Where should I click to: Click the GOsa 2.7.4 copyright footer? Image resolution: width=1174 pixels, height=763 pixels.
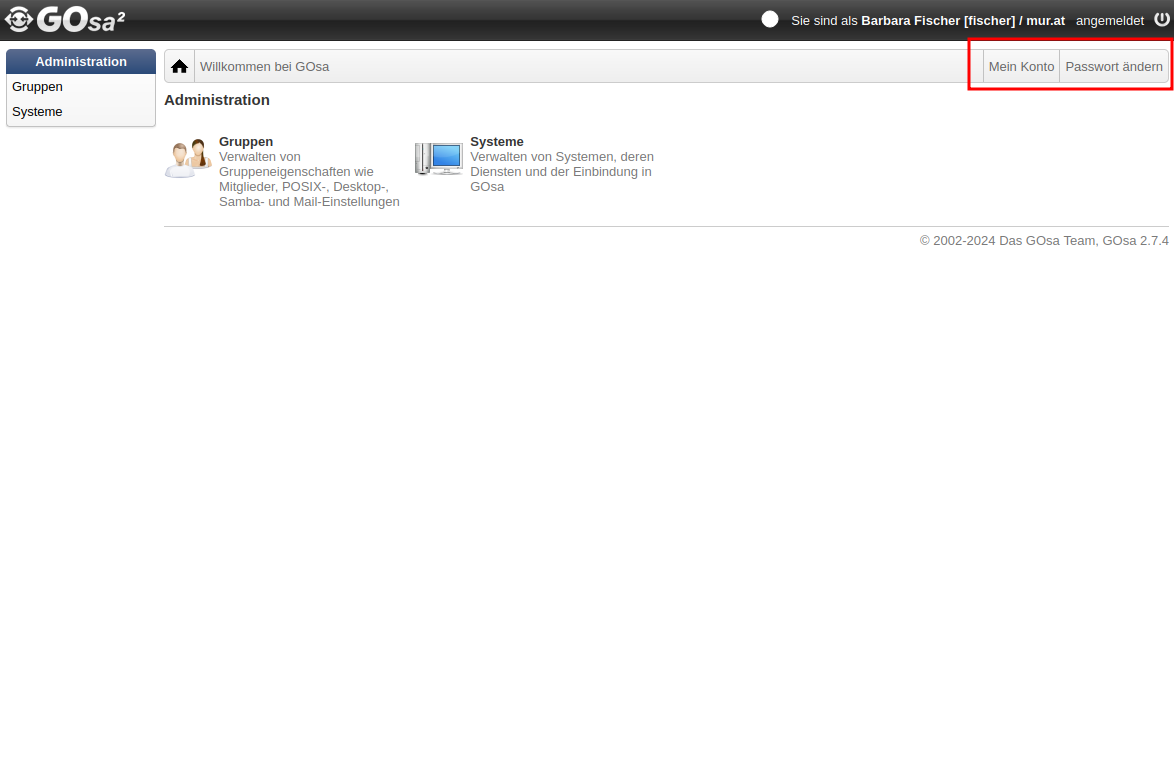click(x=1044, y=240)
